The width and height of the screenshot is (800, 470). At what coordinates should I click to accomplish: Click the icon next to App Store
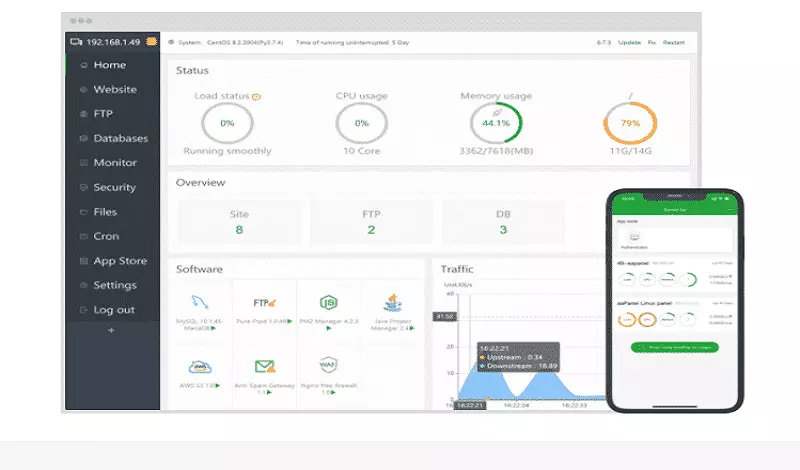click(84, 261)
